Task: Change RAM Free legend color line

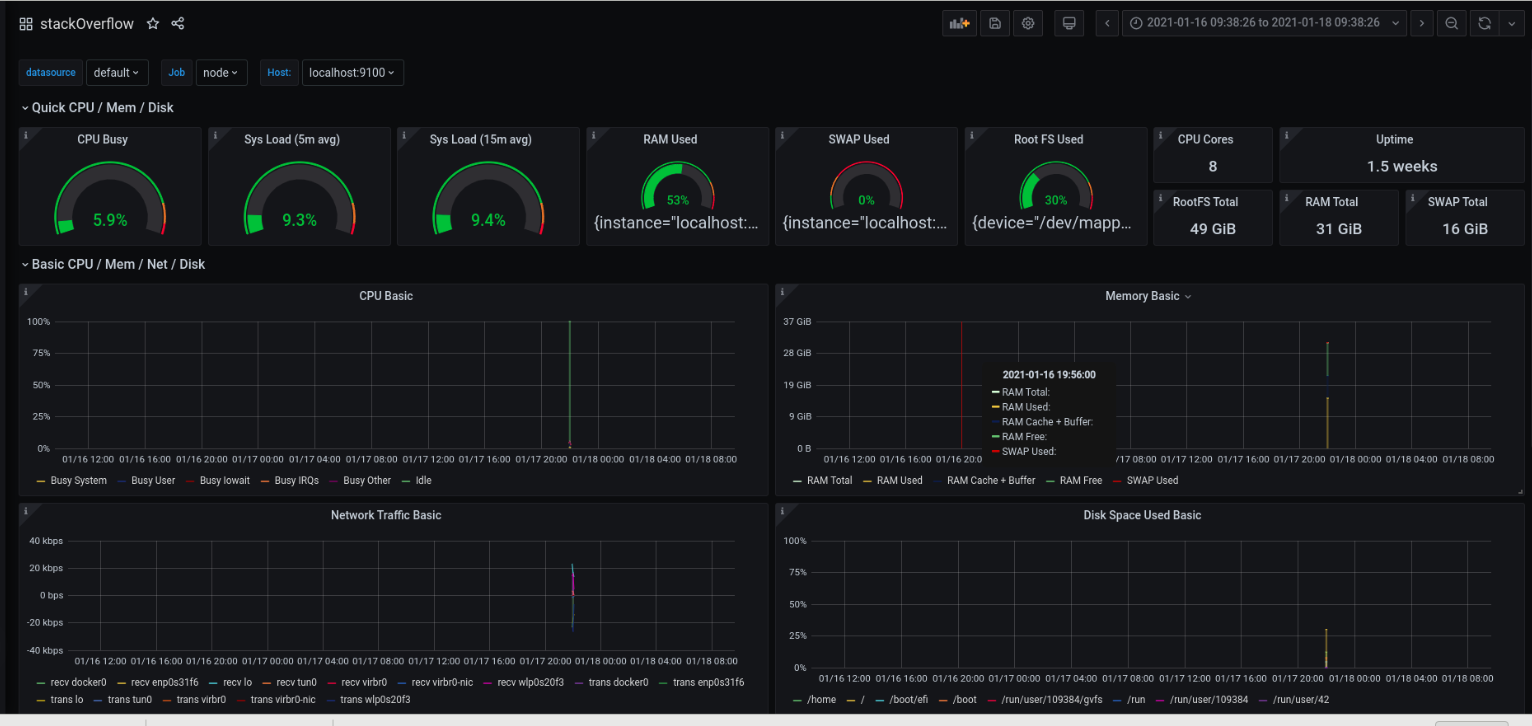Action: click(1051, 481)
